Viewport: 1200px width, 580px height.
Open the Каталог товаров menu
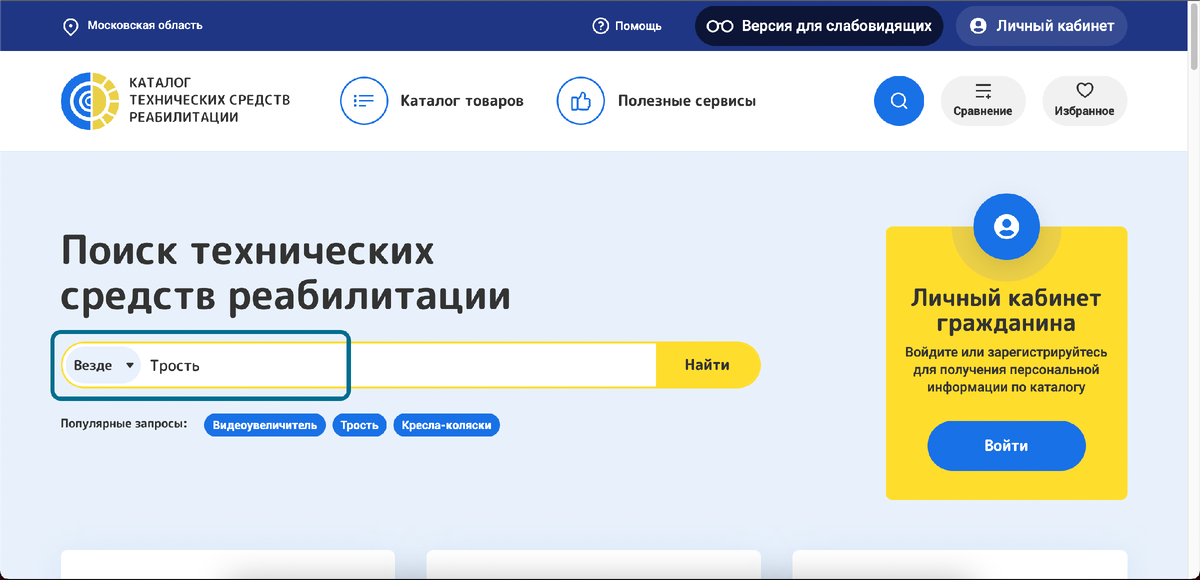tap(462, 101)
